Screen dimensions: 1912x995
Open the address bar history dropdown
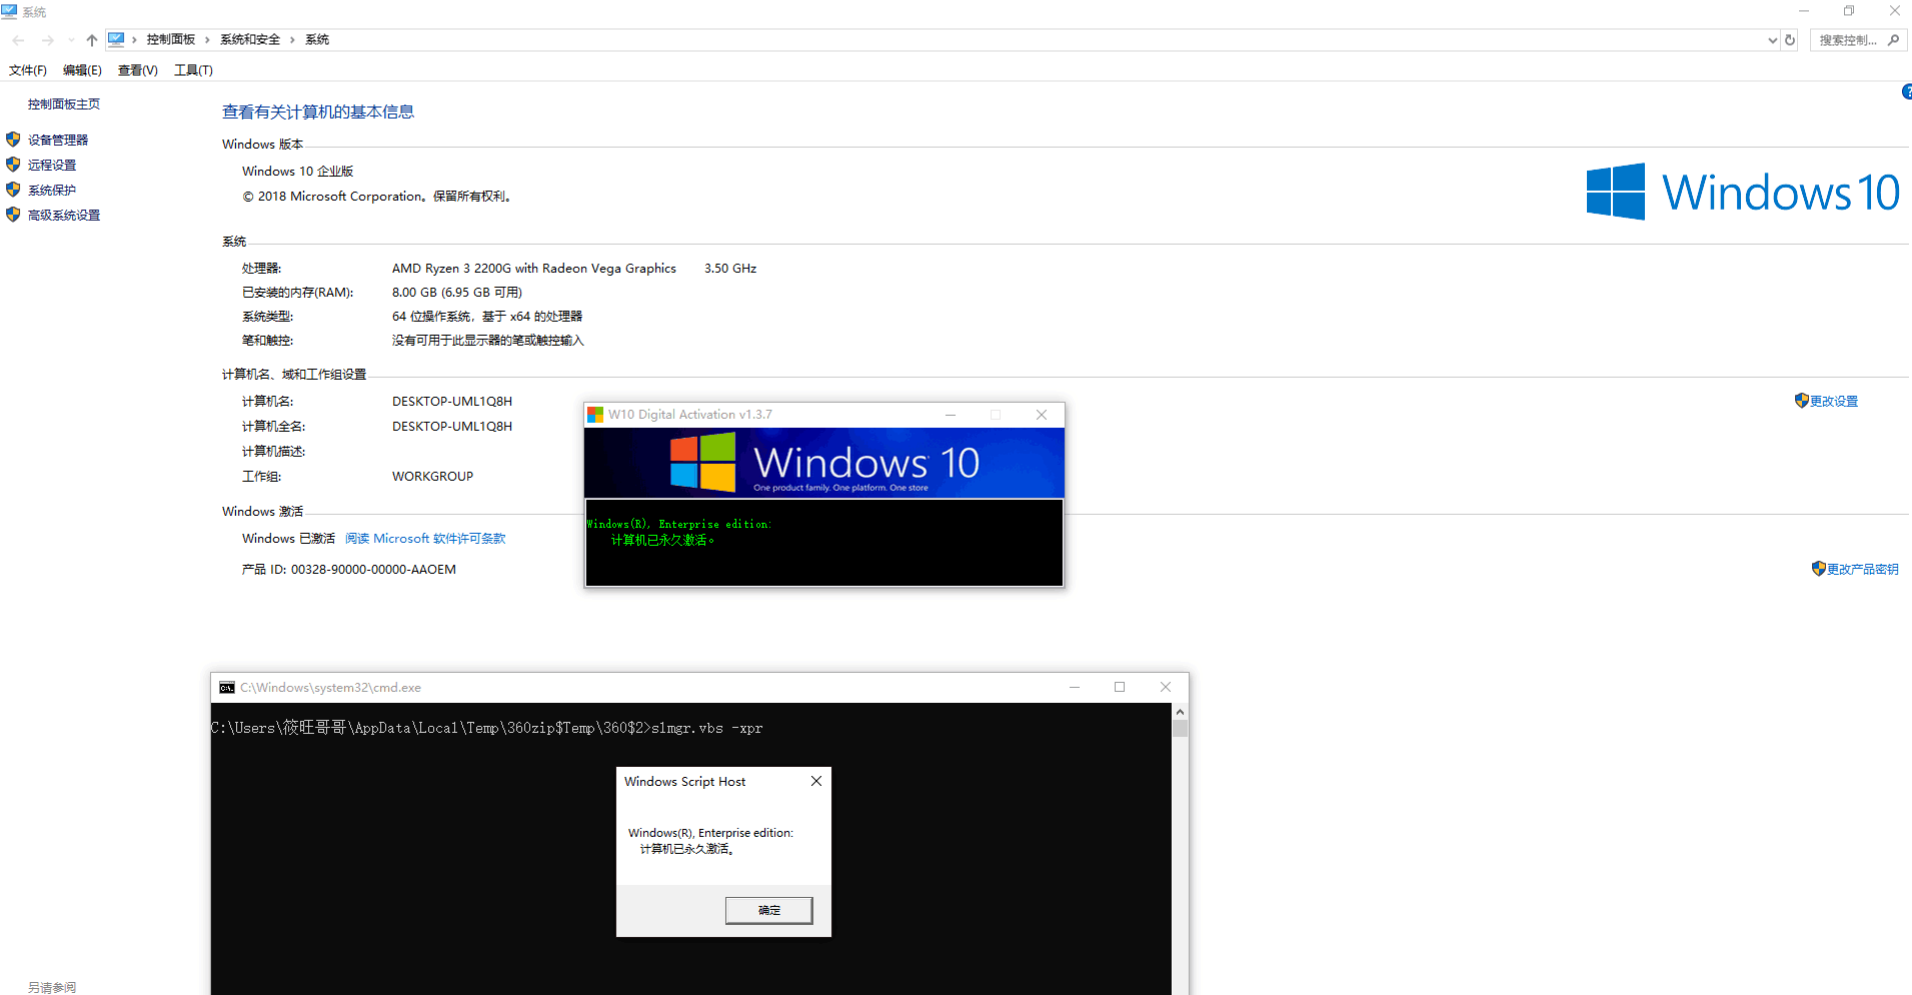tap(1772, 39)
